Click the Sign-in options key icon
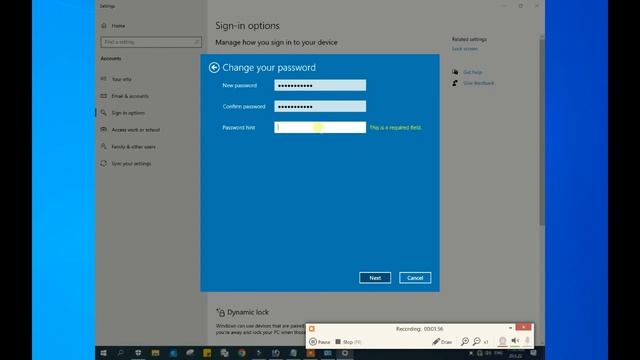Image resolution: width=640 pixels, height=360 pixels. [104, 113]
